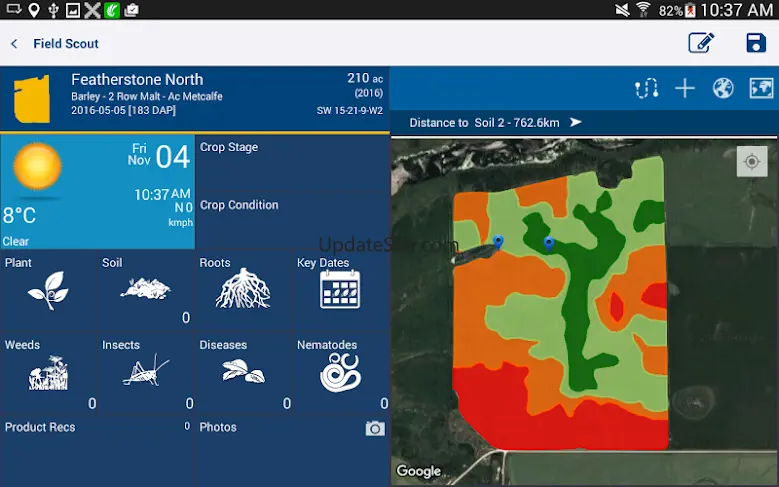Open the edit note pencil icon
This screenshot has height=487, width=779.
point(701,43)
